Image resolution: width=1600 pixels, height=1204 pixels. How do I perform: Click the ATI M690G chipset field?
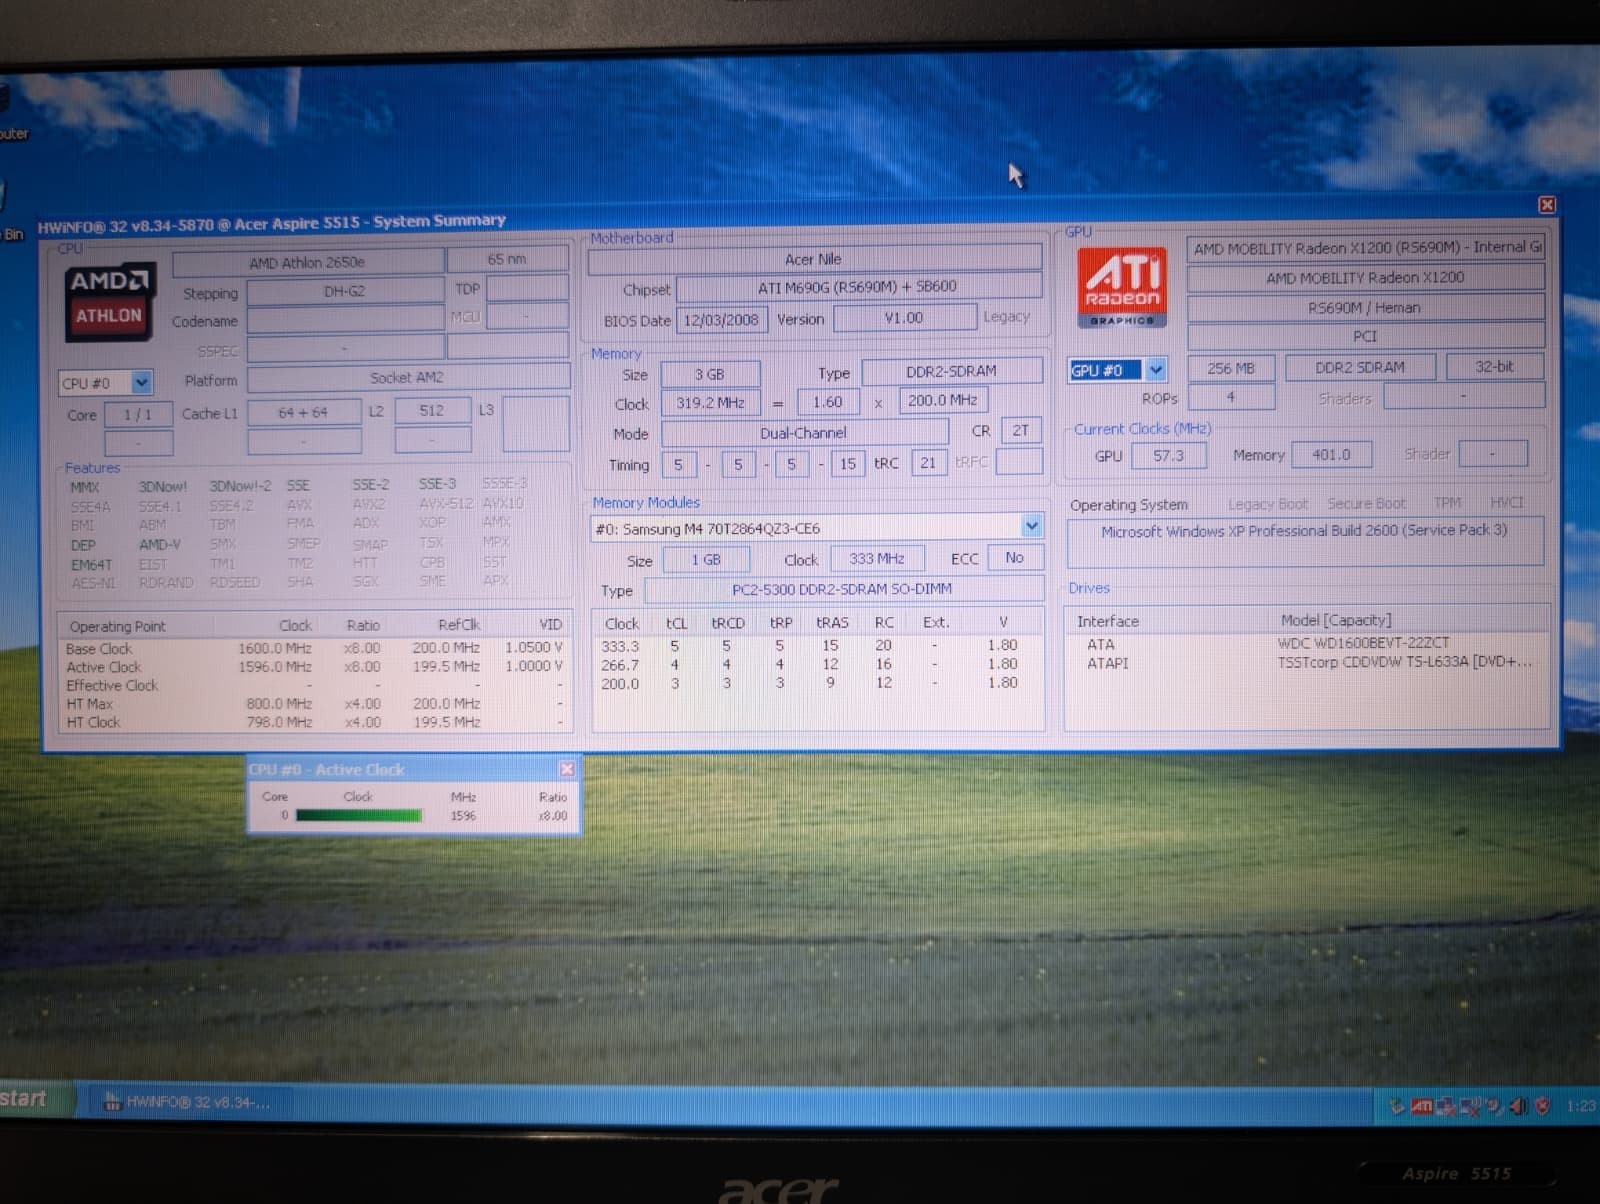tap(858, 287)
